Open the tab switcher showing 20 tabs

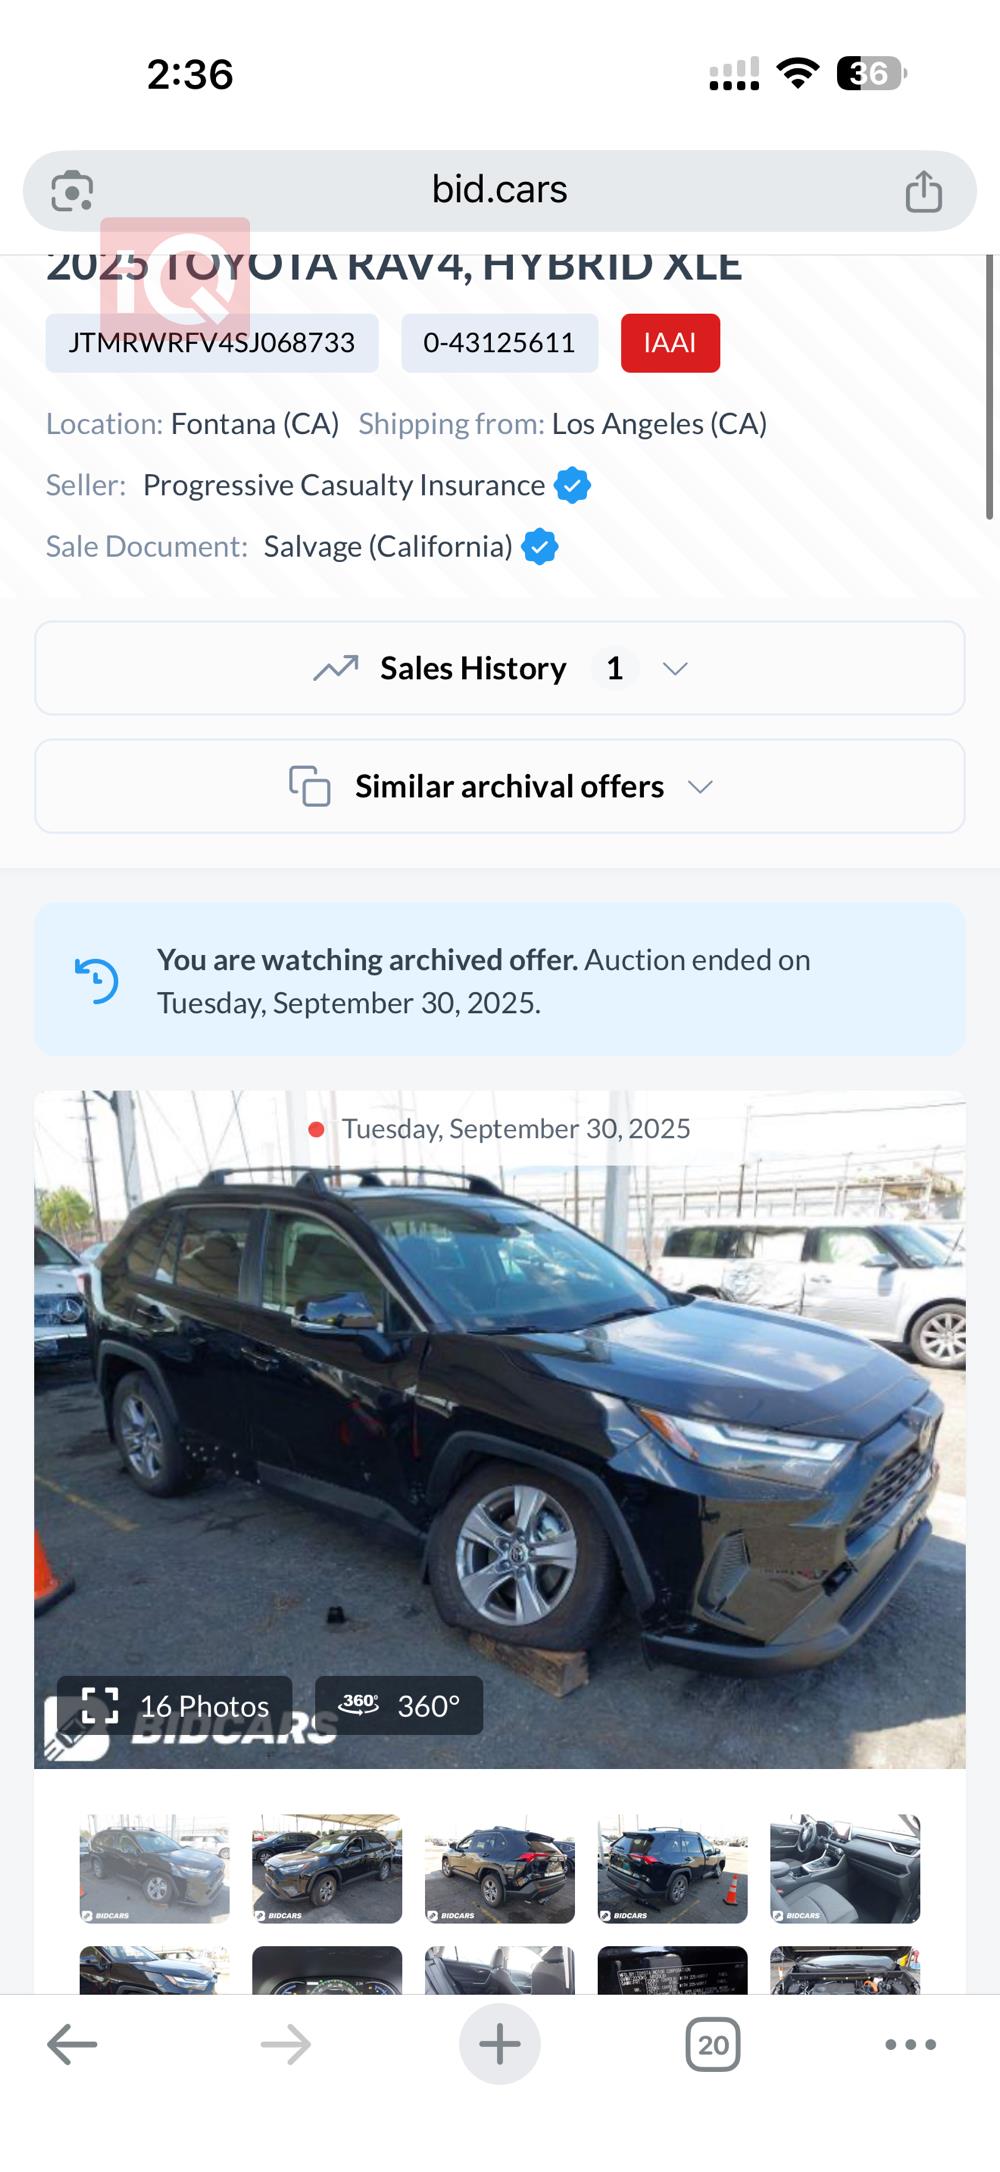712,2044
